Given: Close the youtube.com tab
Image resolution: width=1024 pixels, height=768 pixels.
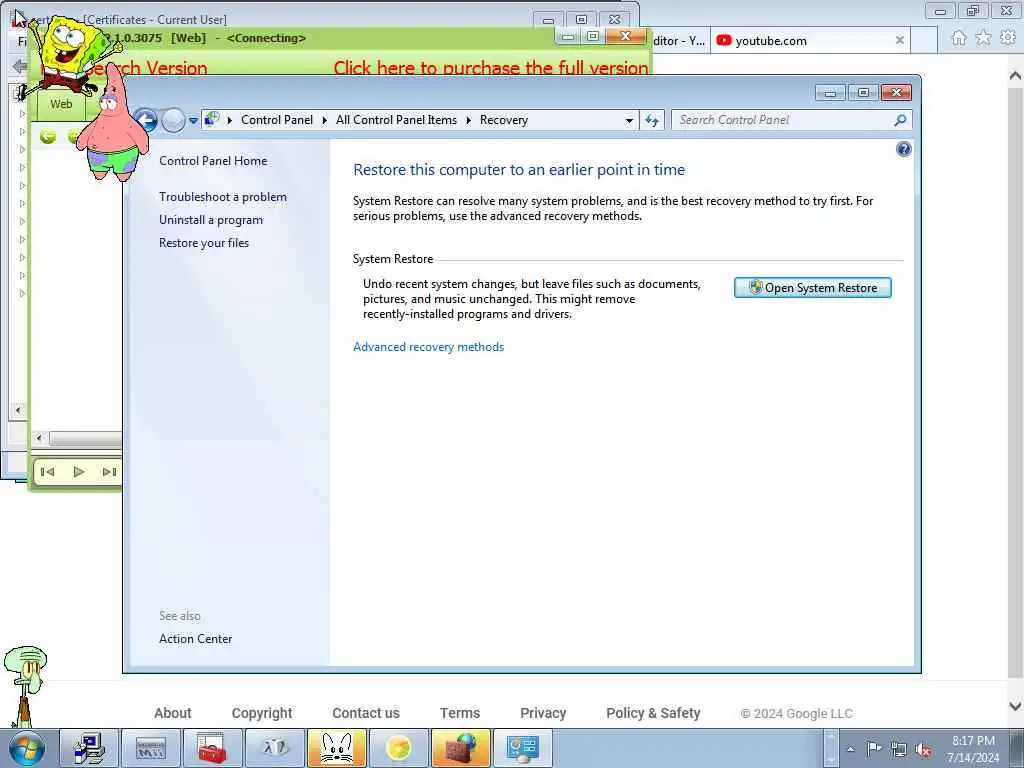Looking at the screenshot, I should click(900, 40).
